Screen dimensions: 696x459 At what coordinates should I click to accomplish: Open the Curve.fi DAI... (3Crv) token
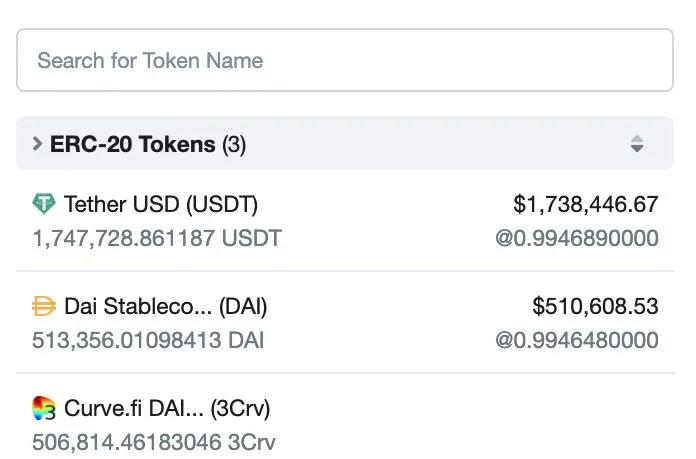(x=167, y=408)
